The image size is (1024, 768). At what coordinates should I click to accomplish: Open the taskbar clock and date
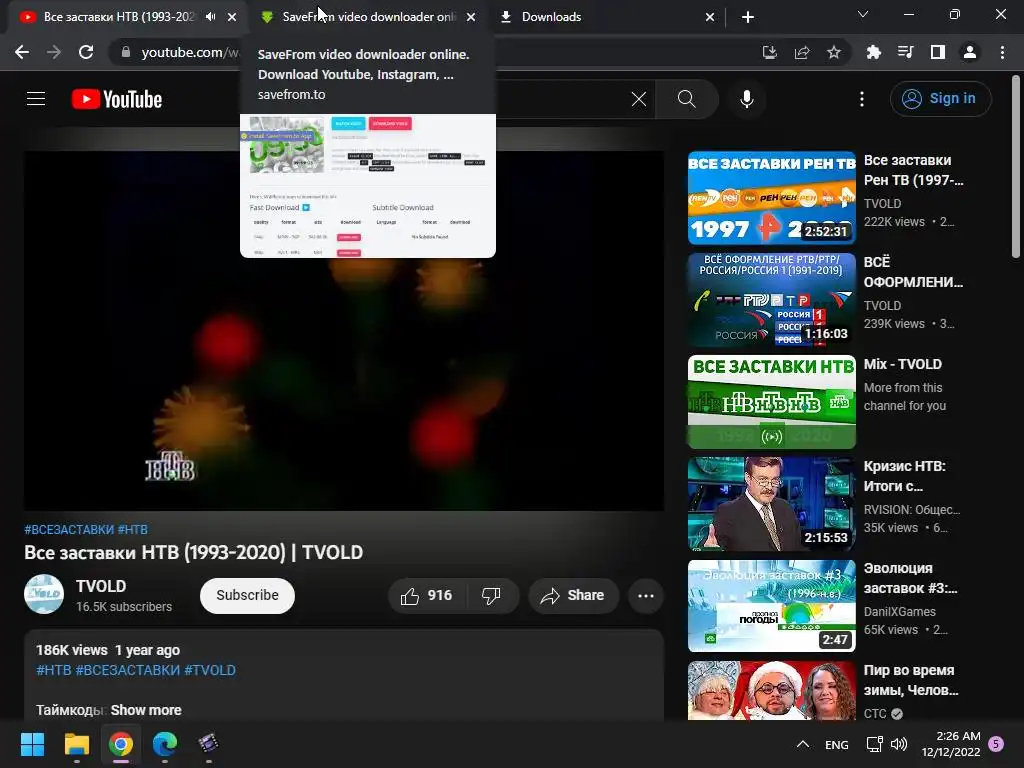951,744
